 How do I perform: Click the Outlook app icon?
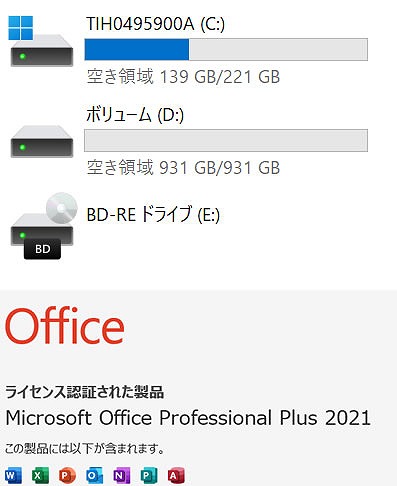coord(94,475)
